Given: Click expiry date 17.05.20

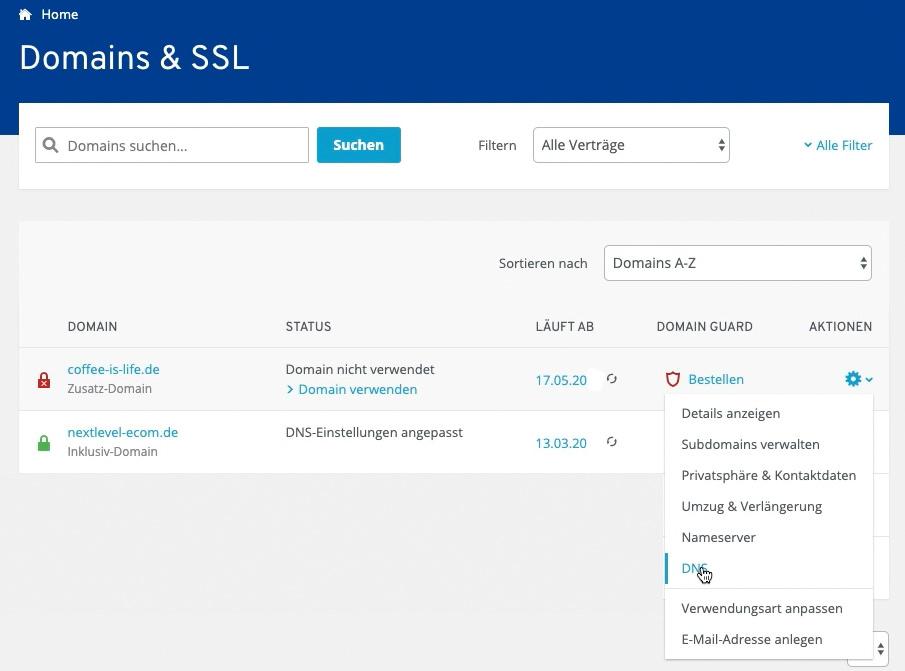Looking at the screenshot, I should (561, 380).
